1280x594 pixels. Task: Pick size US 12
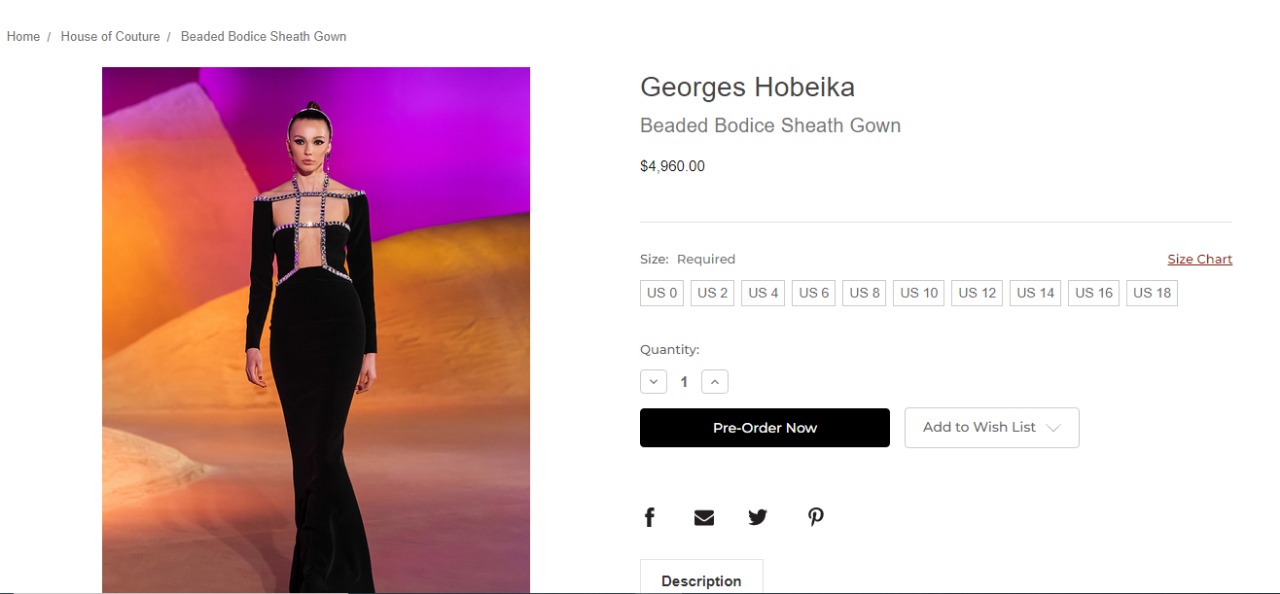click(977, 293)
